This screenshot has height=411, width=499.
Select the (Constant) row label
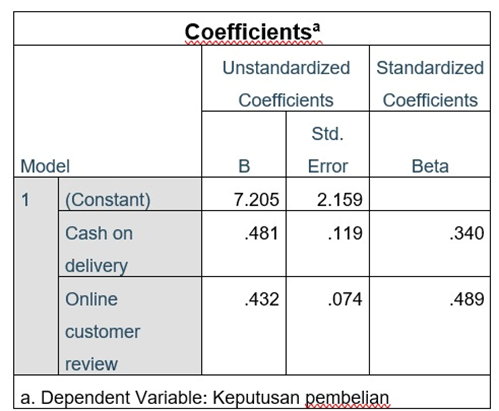tap(108, 200)
